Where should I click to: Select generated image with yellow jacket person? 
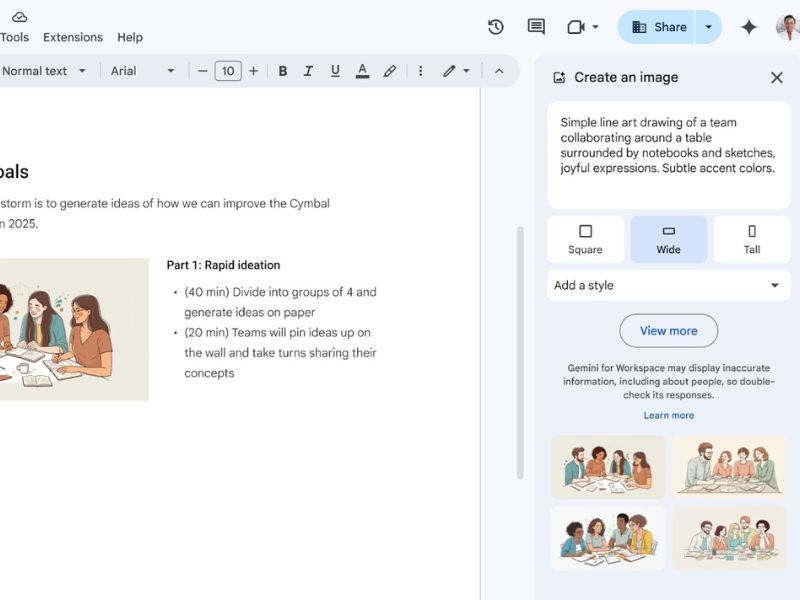pyautogui.click(x=608, y=538)
